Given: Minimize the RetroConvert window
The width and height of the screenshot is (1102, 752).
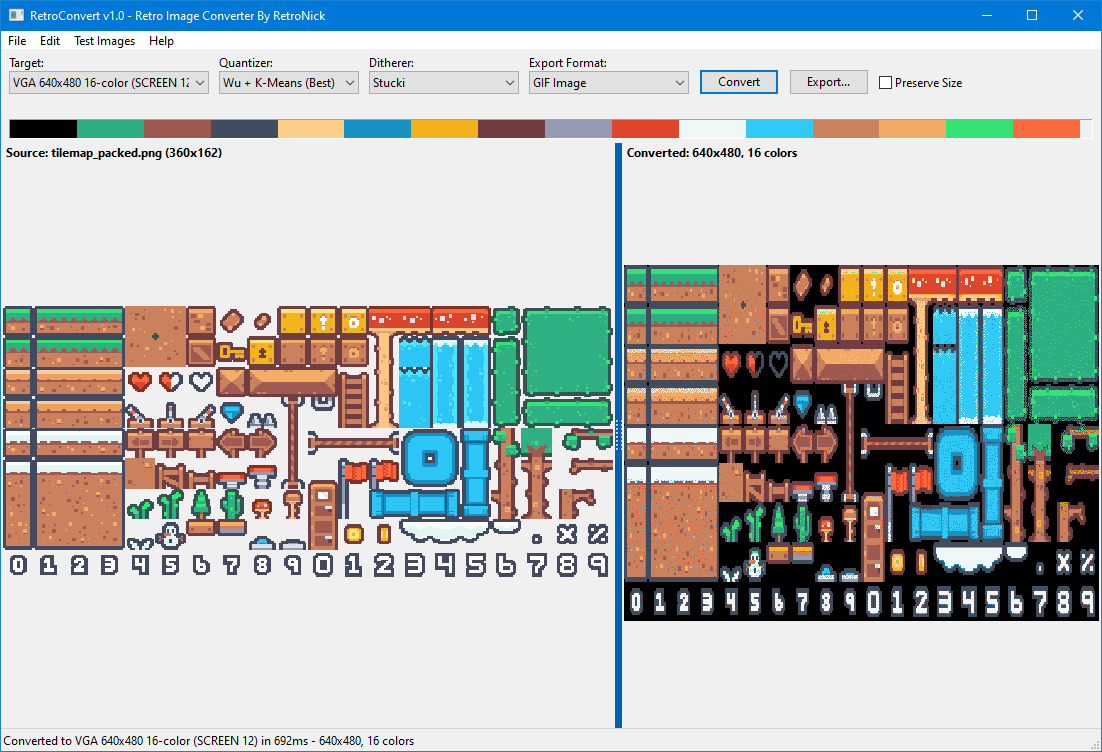Looking at the screenshot, I should coord(987,15).
